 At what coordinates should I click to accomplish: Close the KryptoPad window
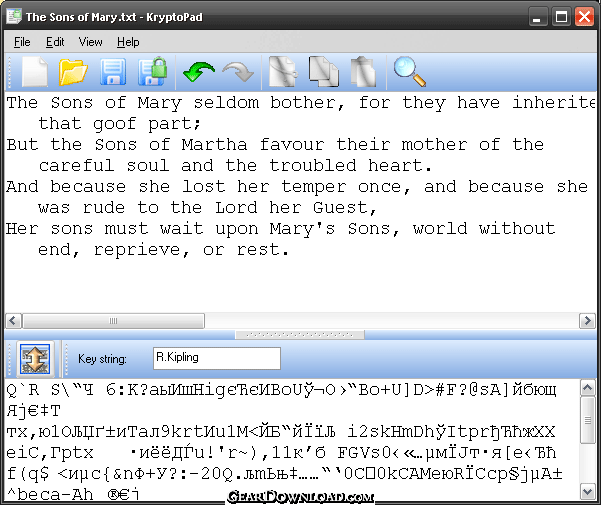585,17
